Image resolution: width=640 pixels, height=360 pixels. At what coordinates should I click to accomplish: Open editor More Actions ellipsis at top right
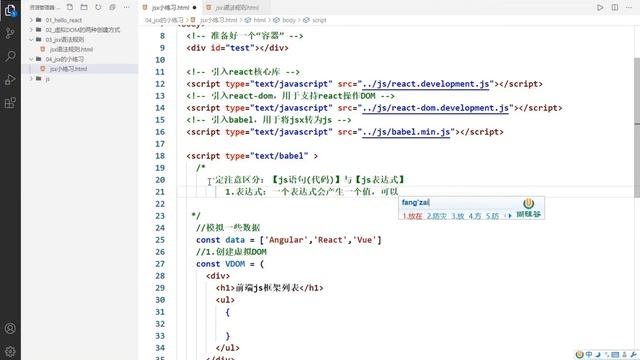[629, 7]
